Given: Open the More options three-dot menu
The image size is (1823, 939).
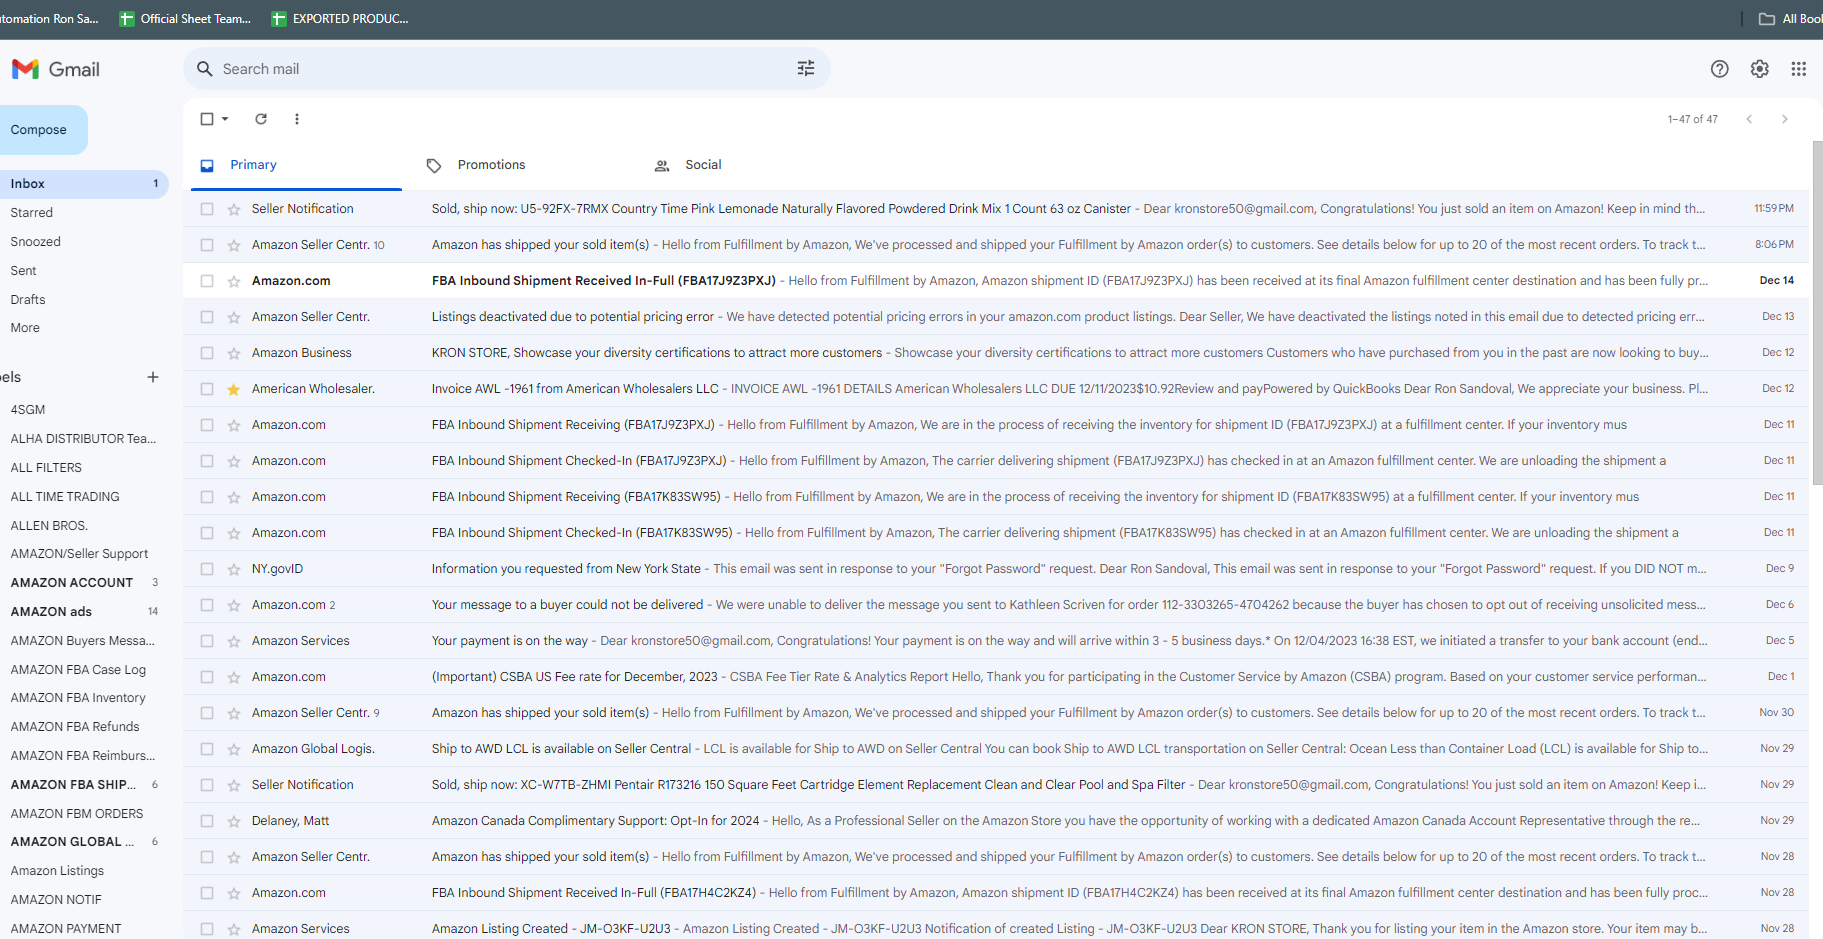Looking at the screenshot, I should [x=297, y=119].
